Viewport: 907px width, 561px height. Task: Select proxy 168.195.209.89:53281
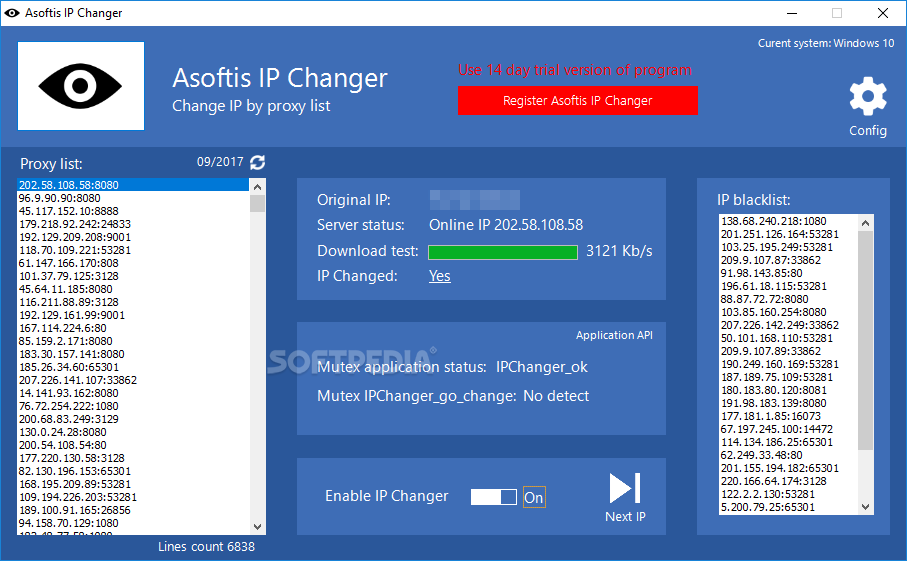[133, 484]
